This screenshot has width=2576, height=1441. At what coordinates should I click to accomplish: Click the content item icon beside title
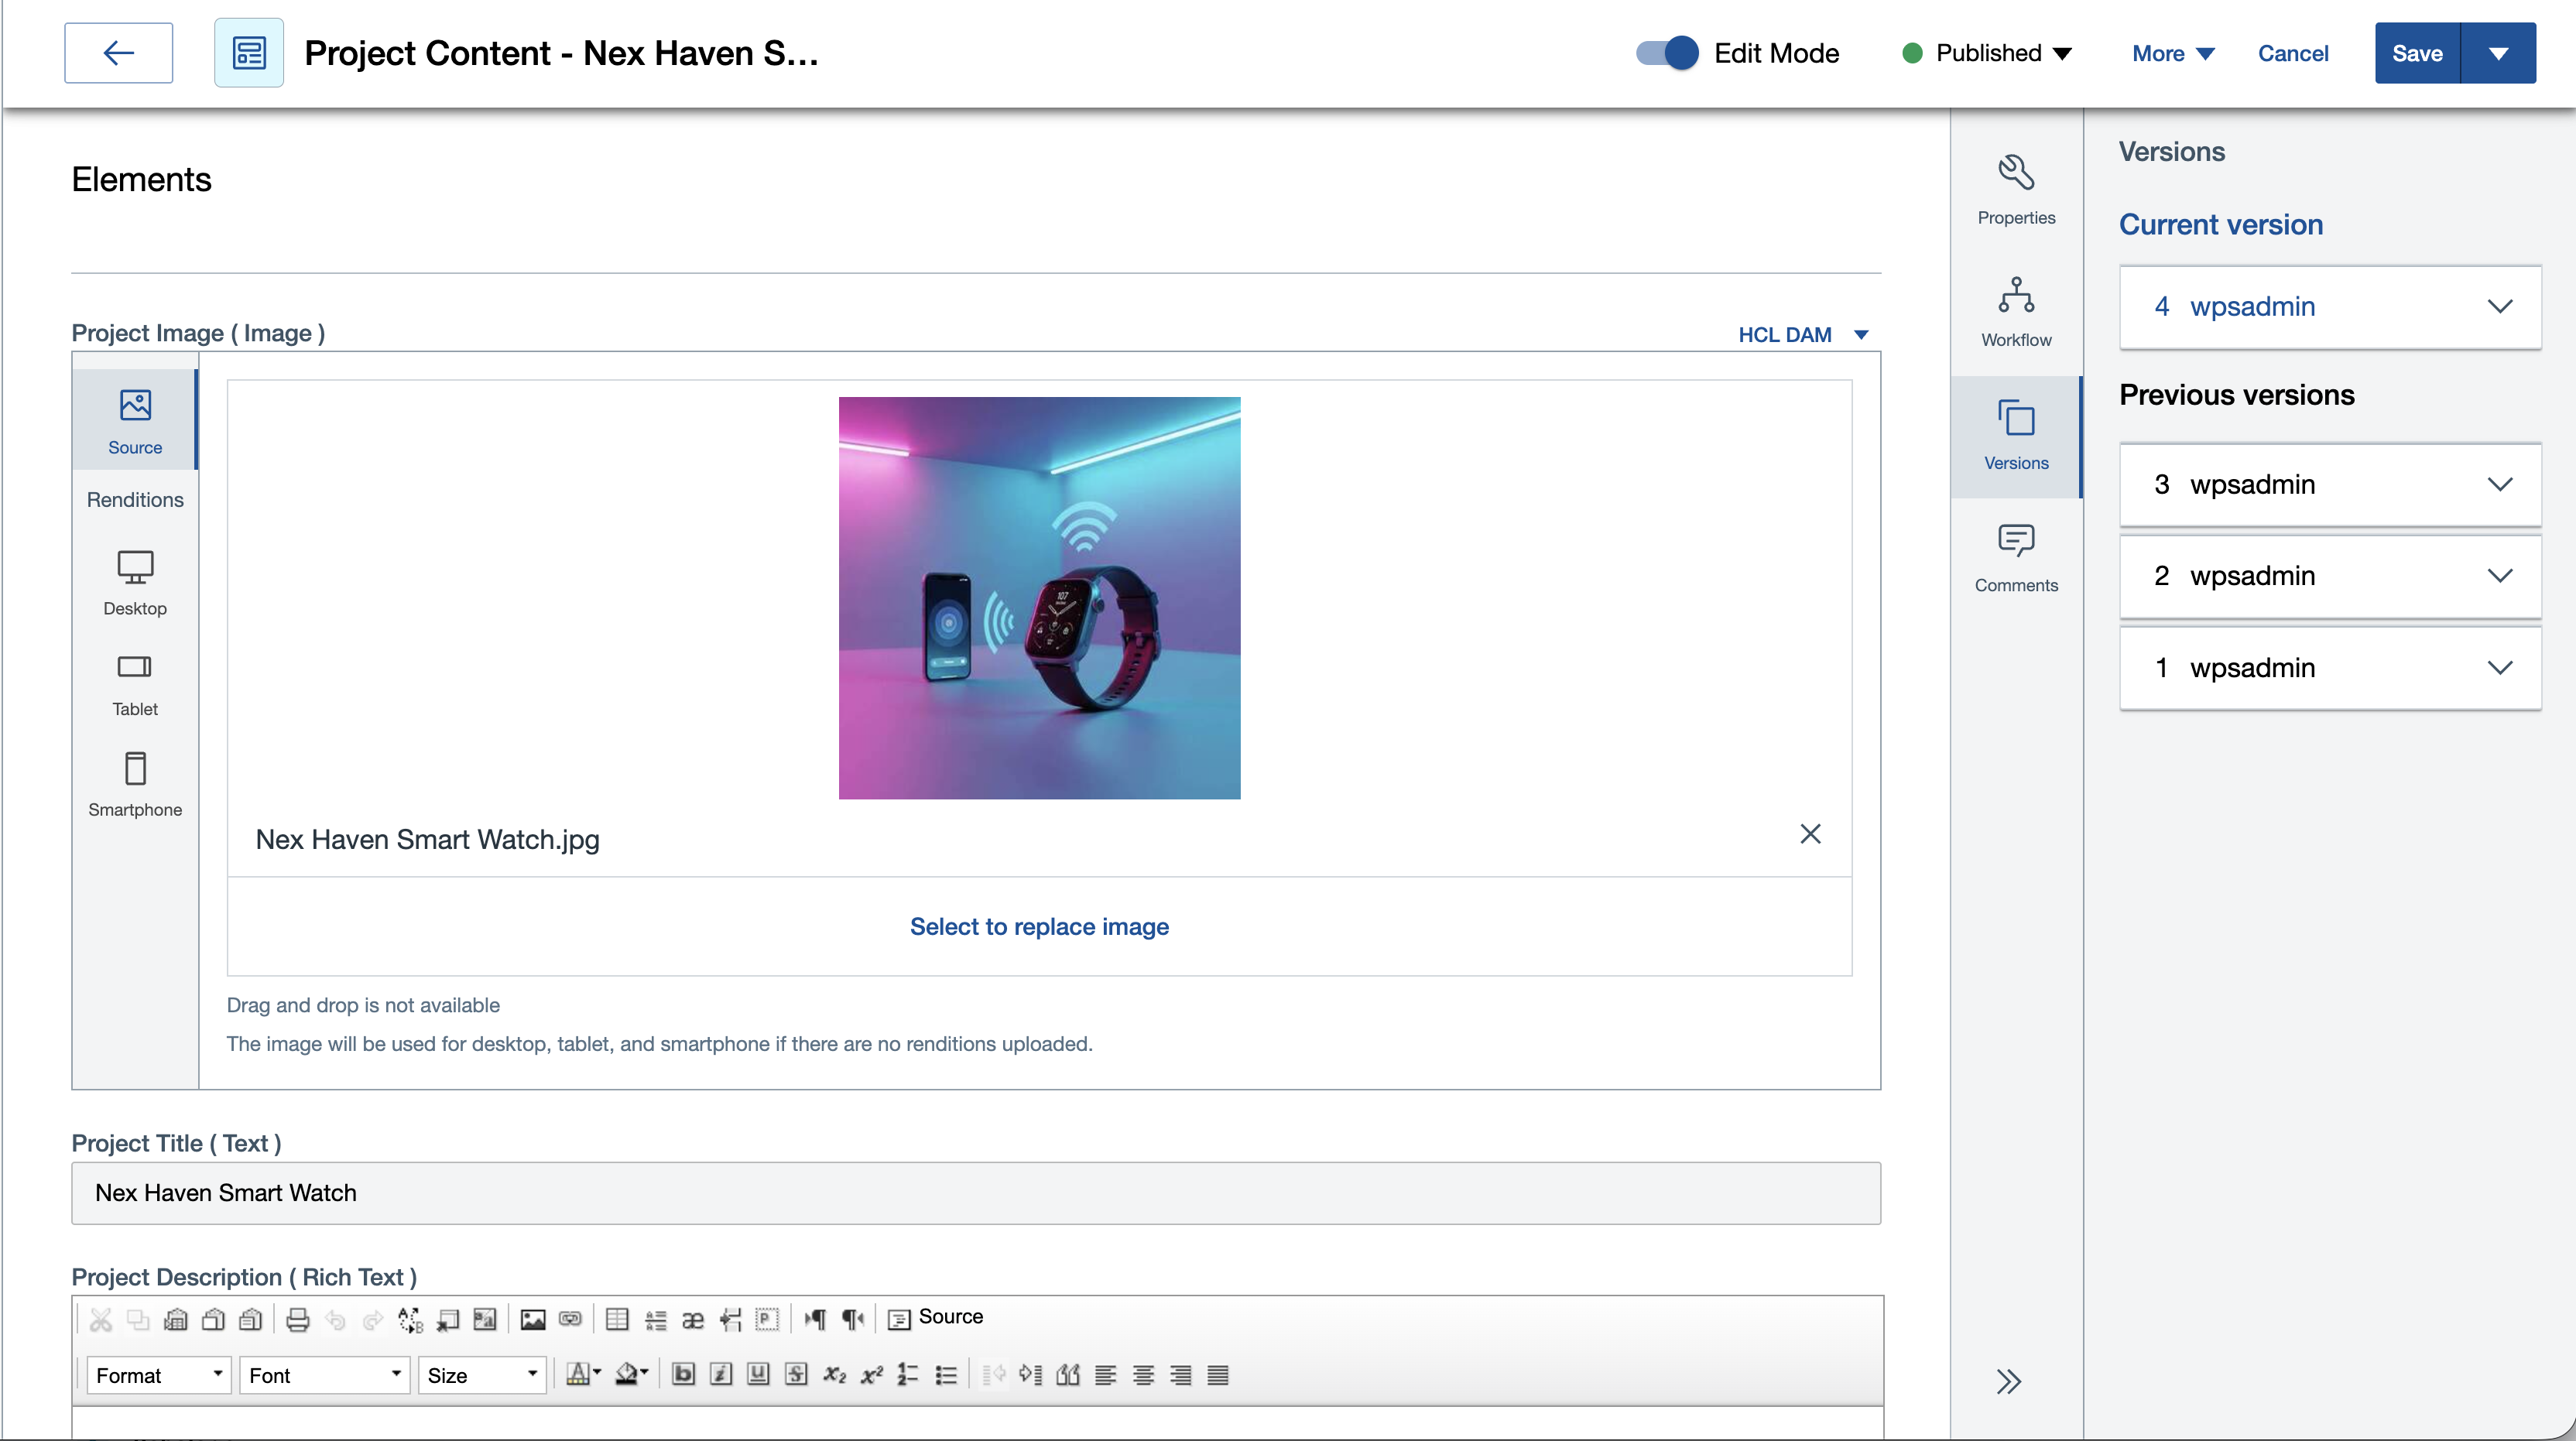[x=249, y=53]
